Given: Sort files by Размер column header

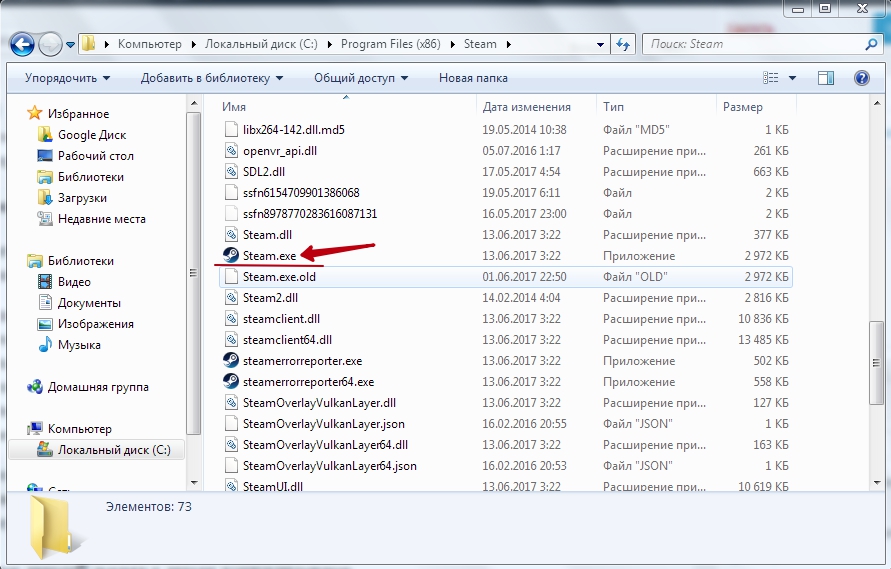Looking at the screenshot, I should [741, 107].
